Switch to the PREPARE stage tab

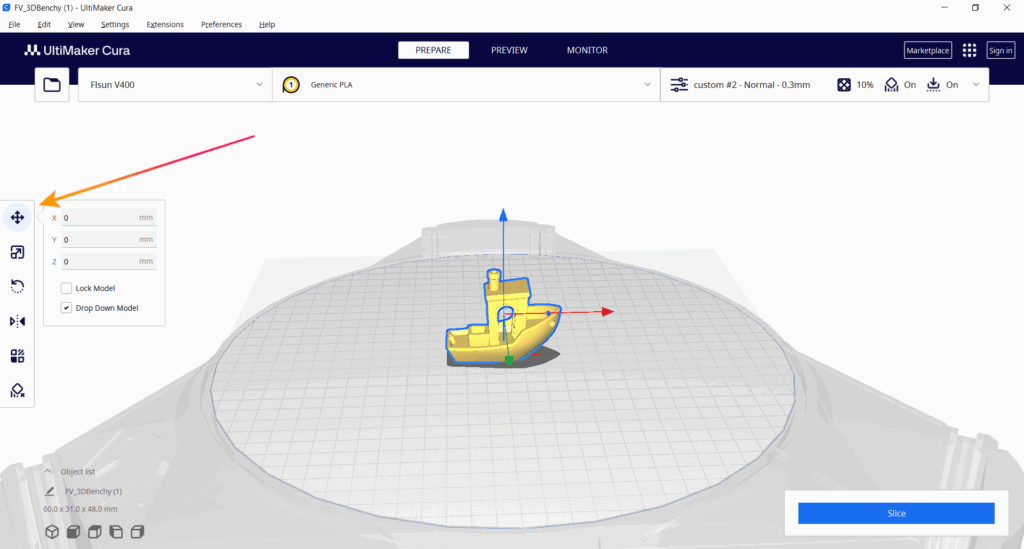click(x=434, y=50)
